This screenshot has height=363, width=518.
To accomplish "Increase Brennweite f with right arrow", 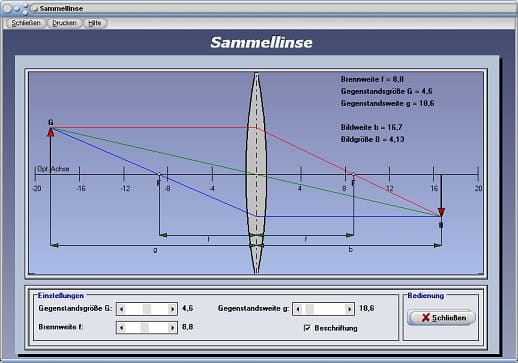I will tap(172, 328).
